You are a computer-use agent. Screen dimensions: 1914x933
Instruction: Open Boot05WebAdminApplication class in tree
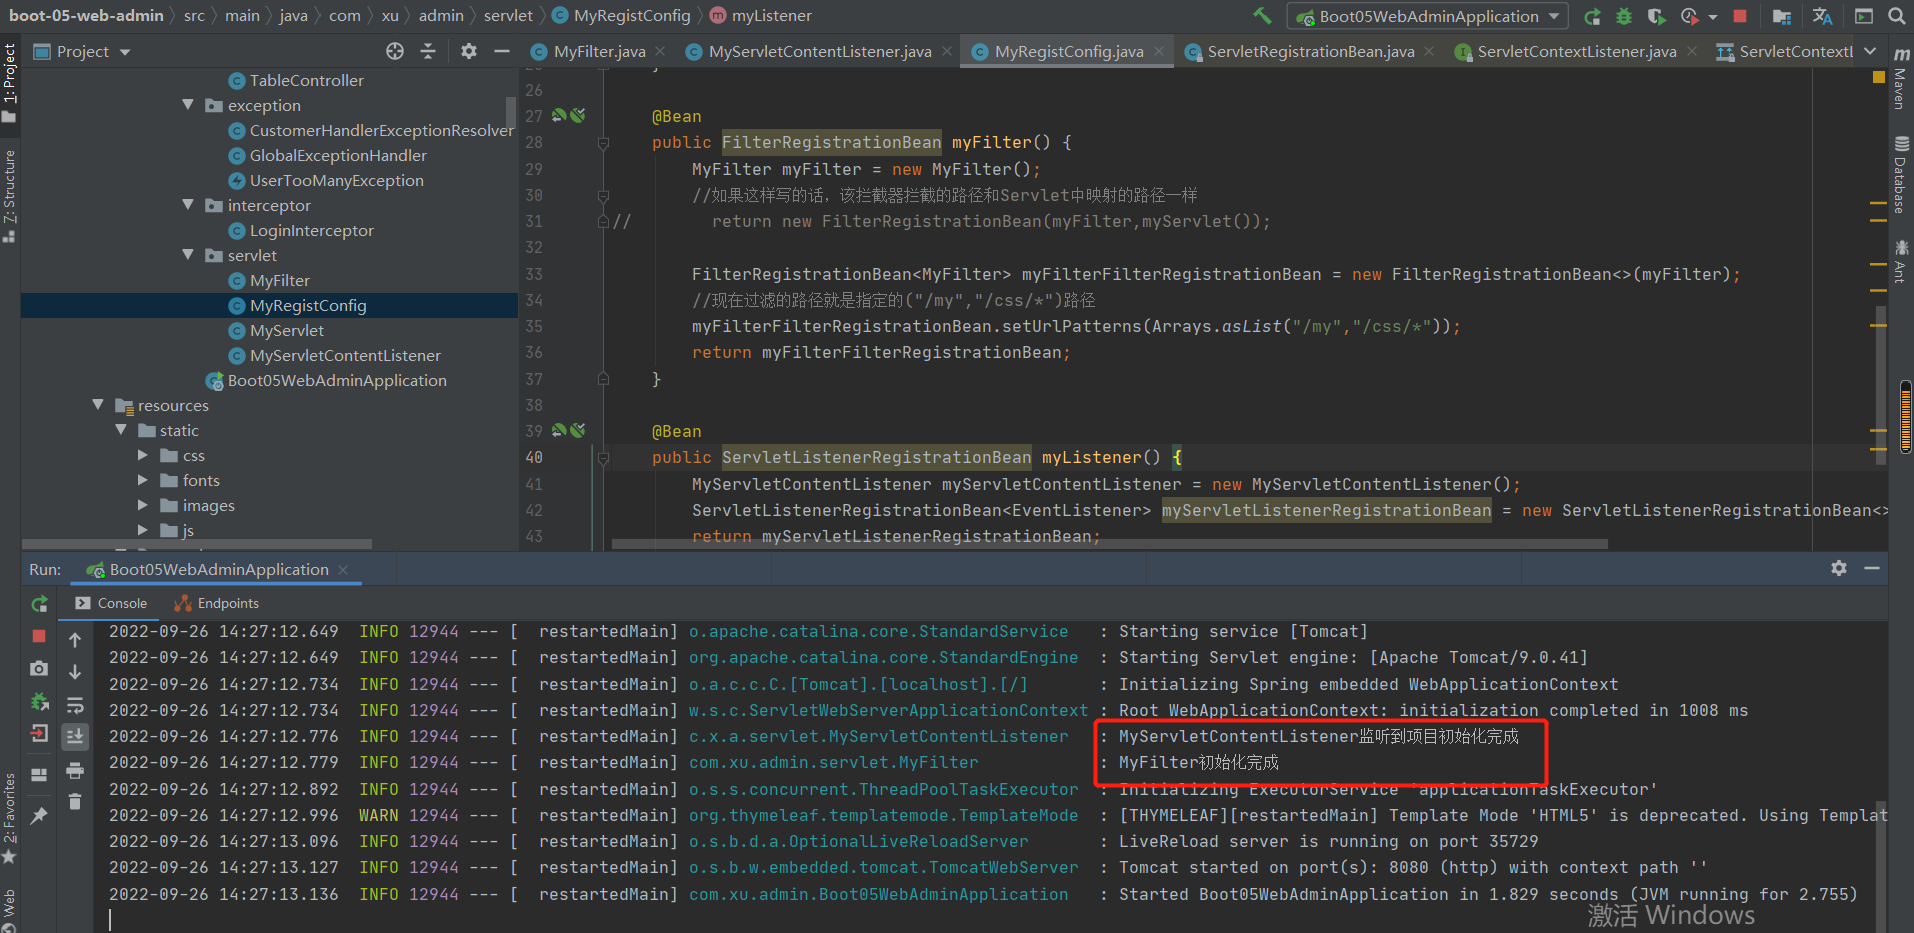[x=336, y=380]
